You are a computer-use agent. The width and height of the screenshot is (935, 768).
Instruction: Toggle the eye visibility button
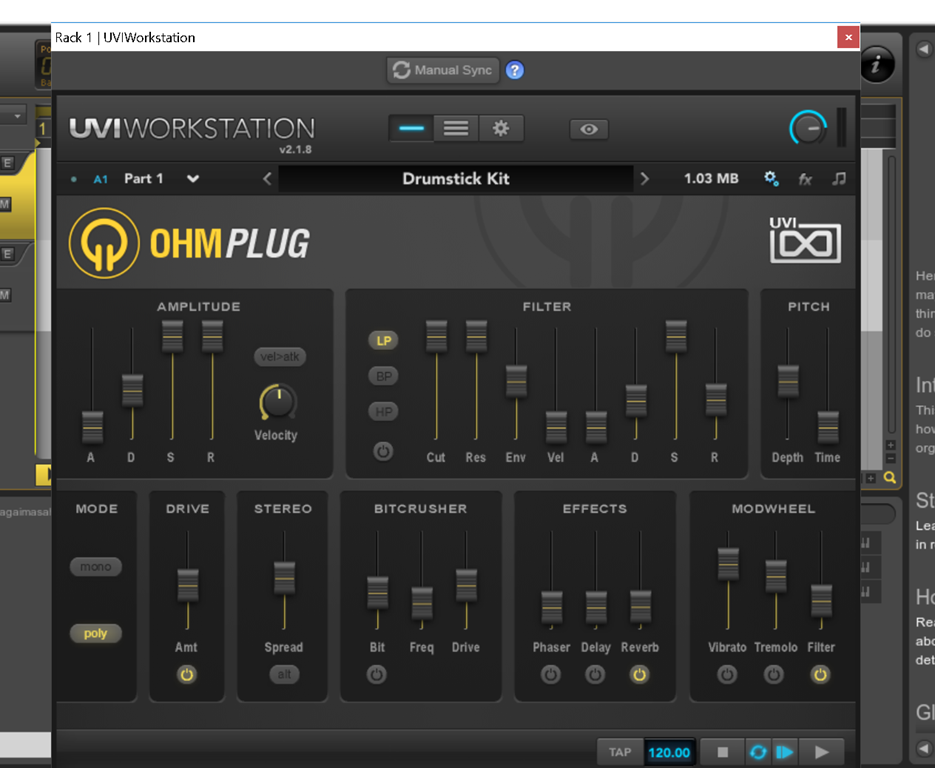(x=589, y=129)
